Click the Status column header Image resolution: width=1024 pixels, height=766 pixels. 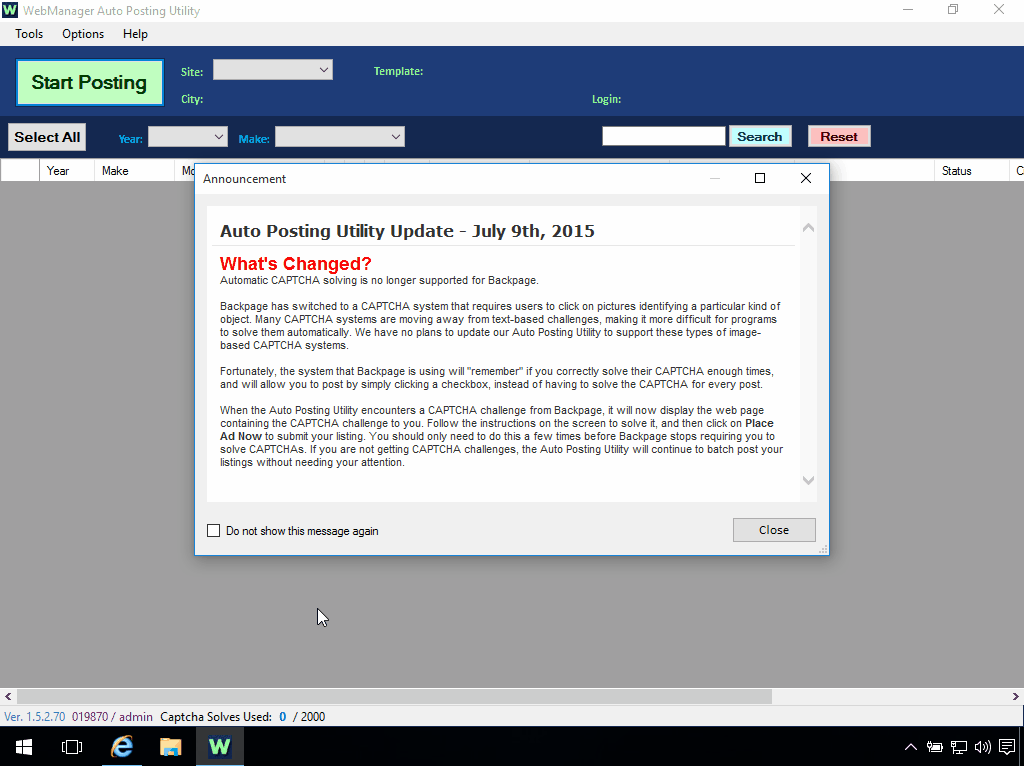coord(971,170)
